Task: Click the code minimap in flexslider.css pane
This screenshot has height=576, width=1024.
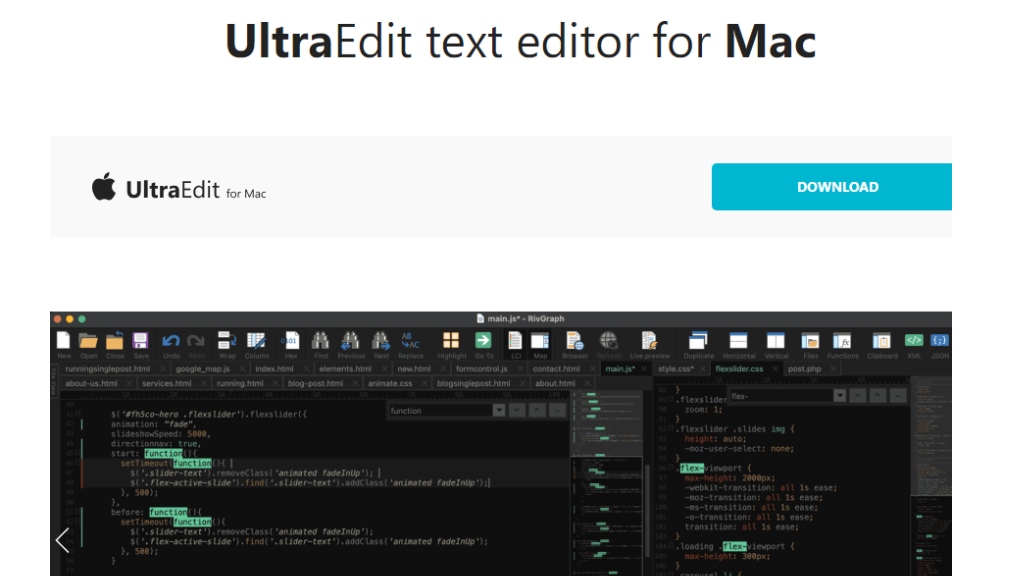Action: click(932, 475)
